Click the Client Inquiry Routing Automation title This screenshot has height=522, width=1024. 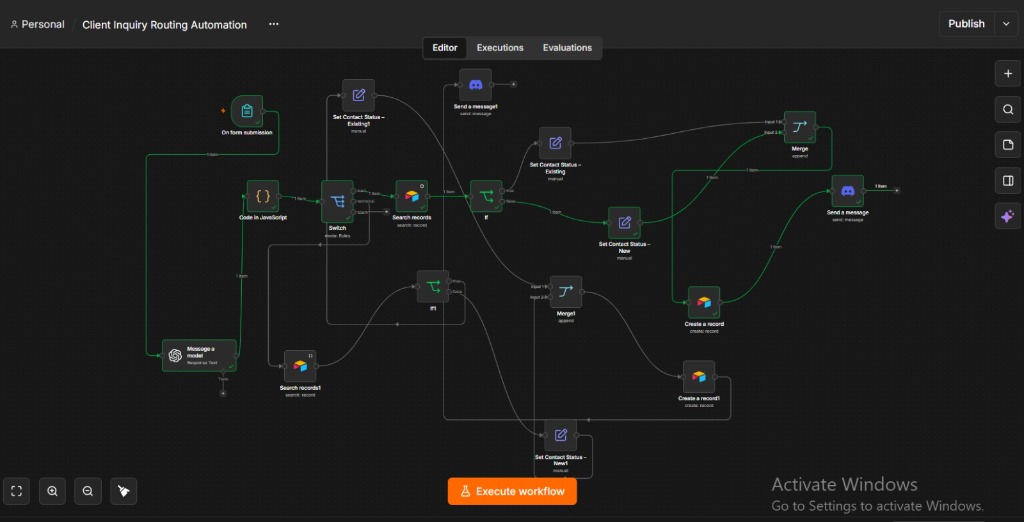click(165, 25)
